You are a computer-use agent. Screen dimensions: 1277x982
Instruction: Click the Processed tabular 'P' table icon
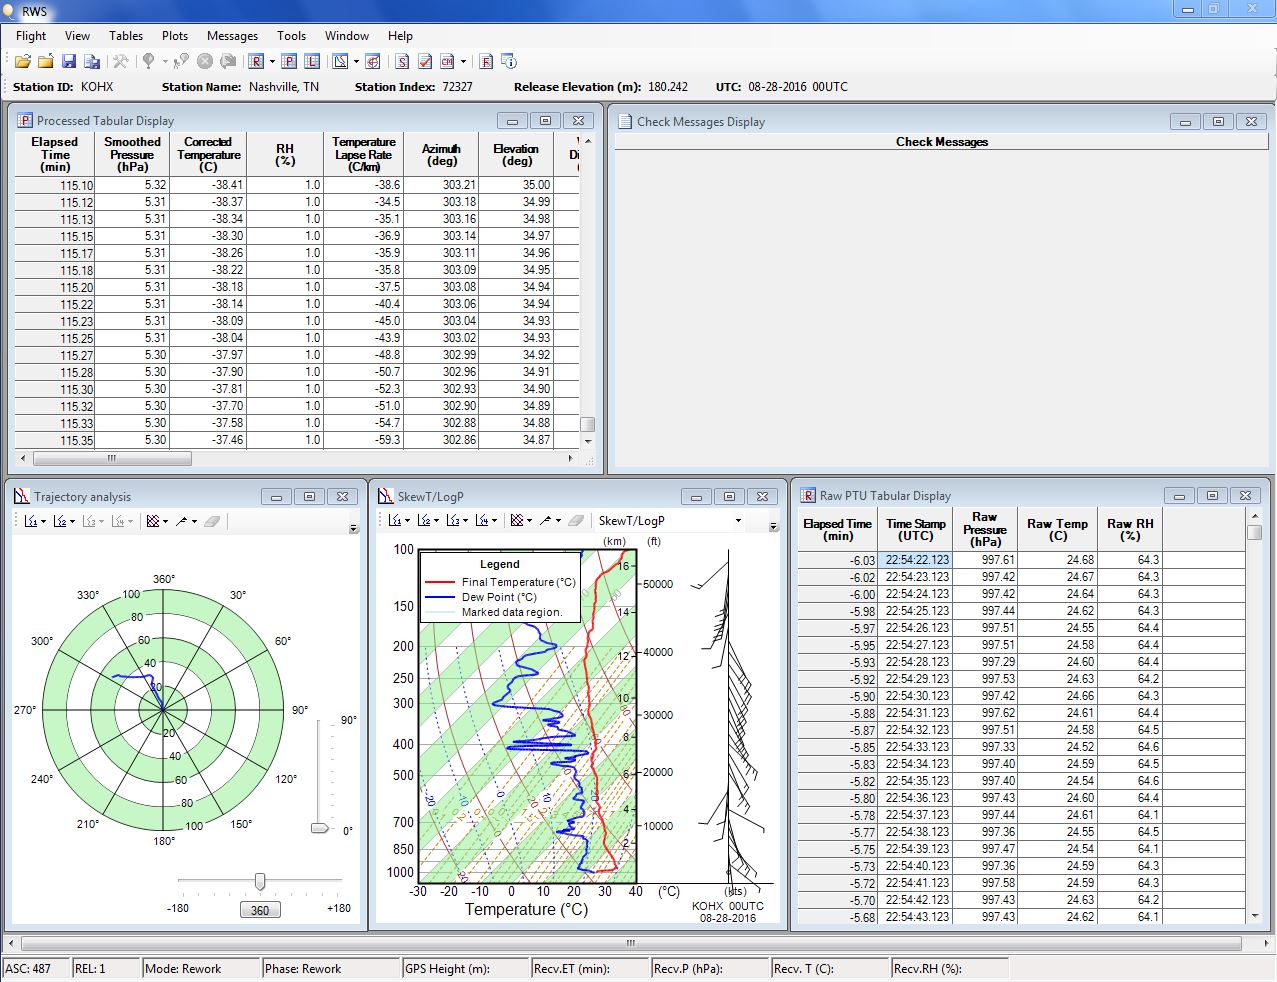tap(288, 62)
